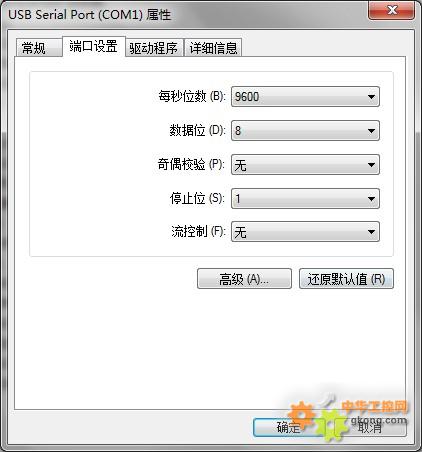Click the 9600 value in 每秒位数 field

247,97
